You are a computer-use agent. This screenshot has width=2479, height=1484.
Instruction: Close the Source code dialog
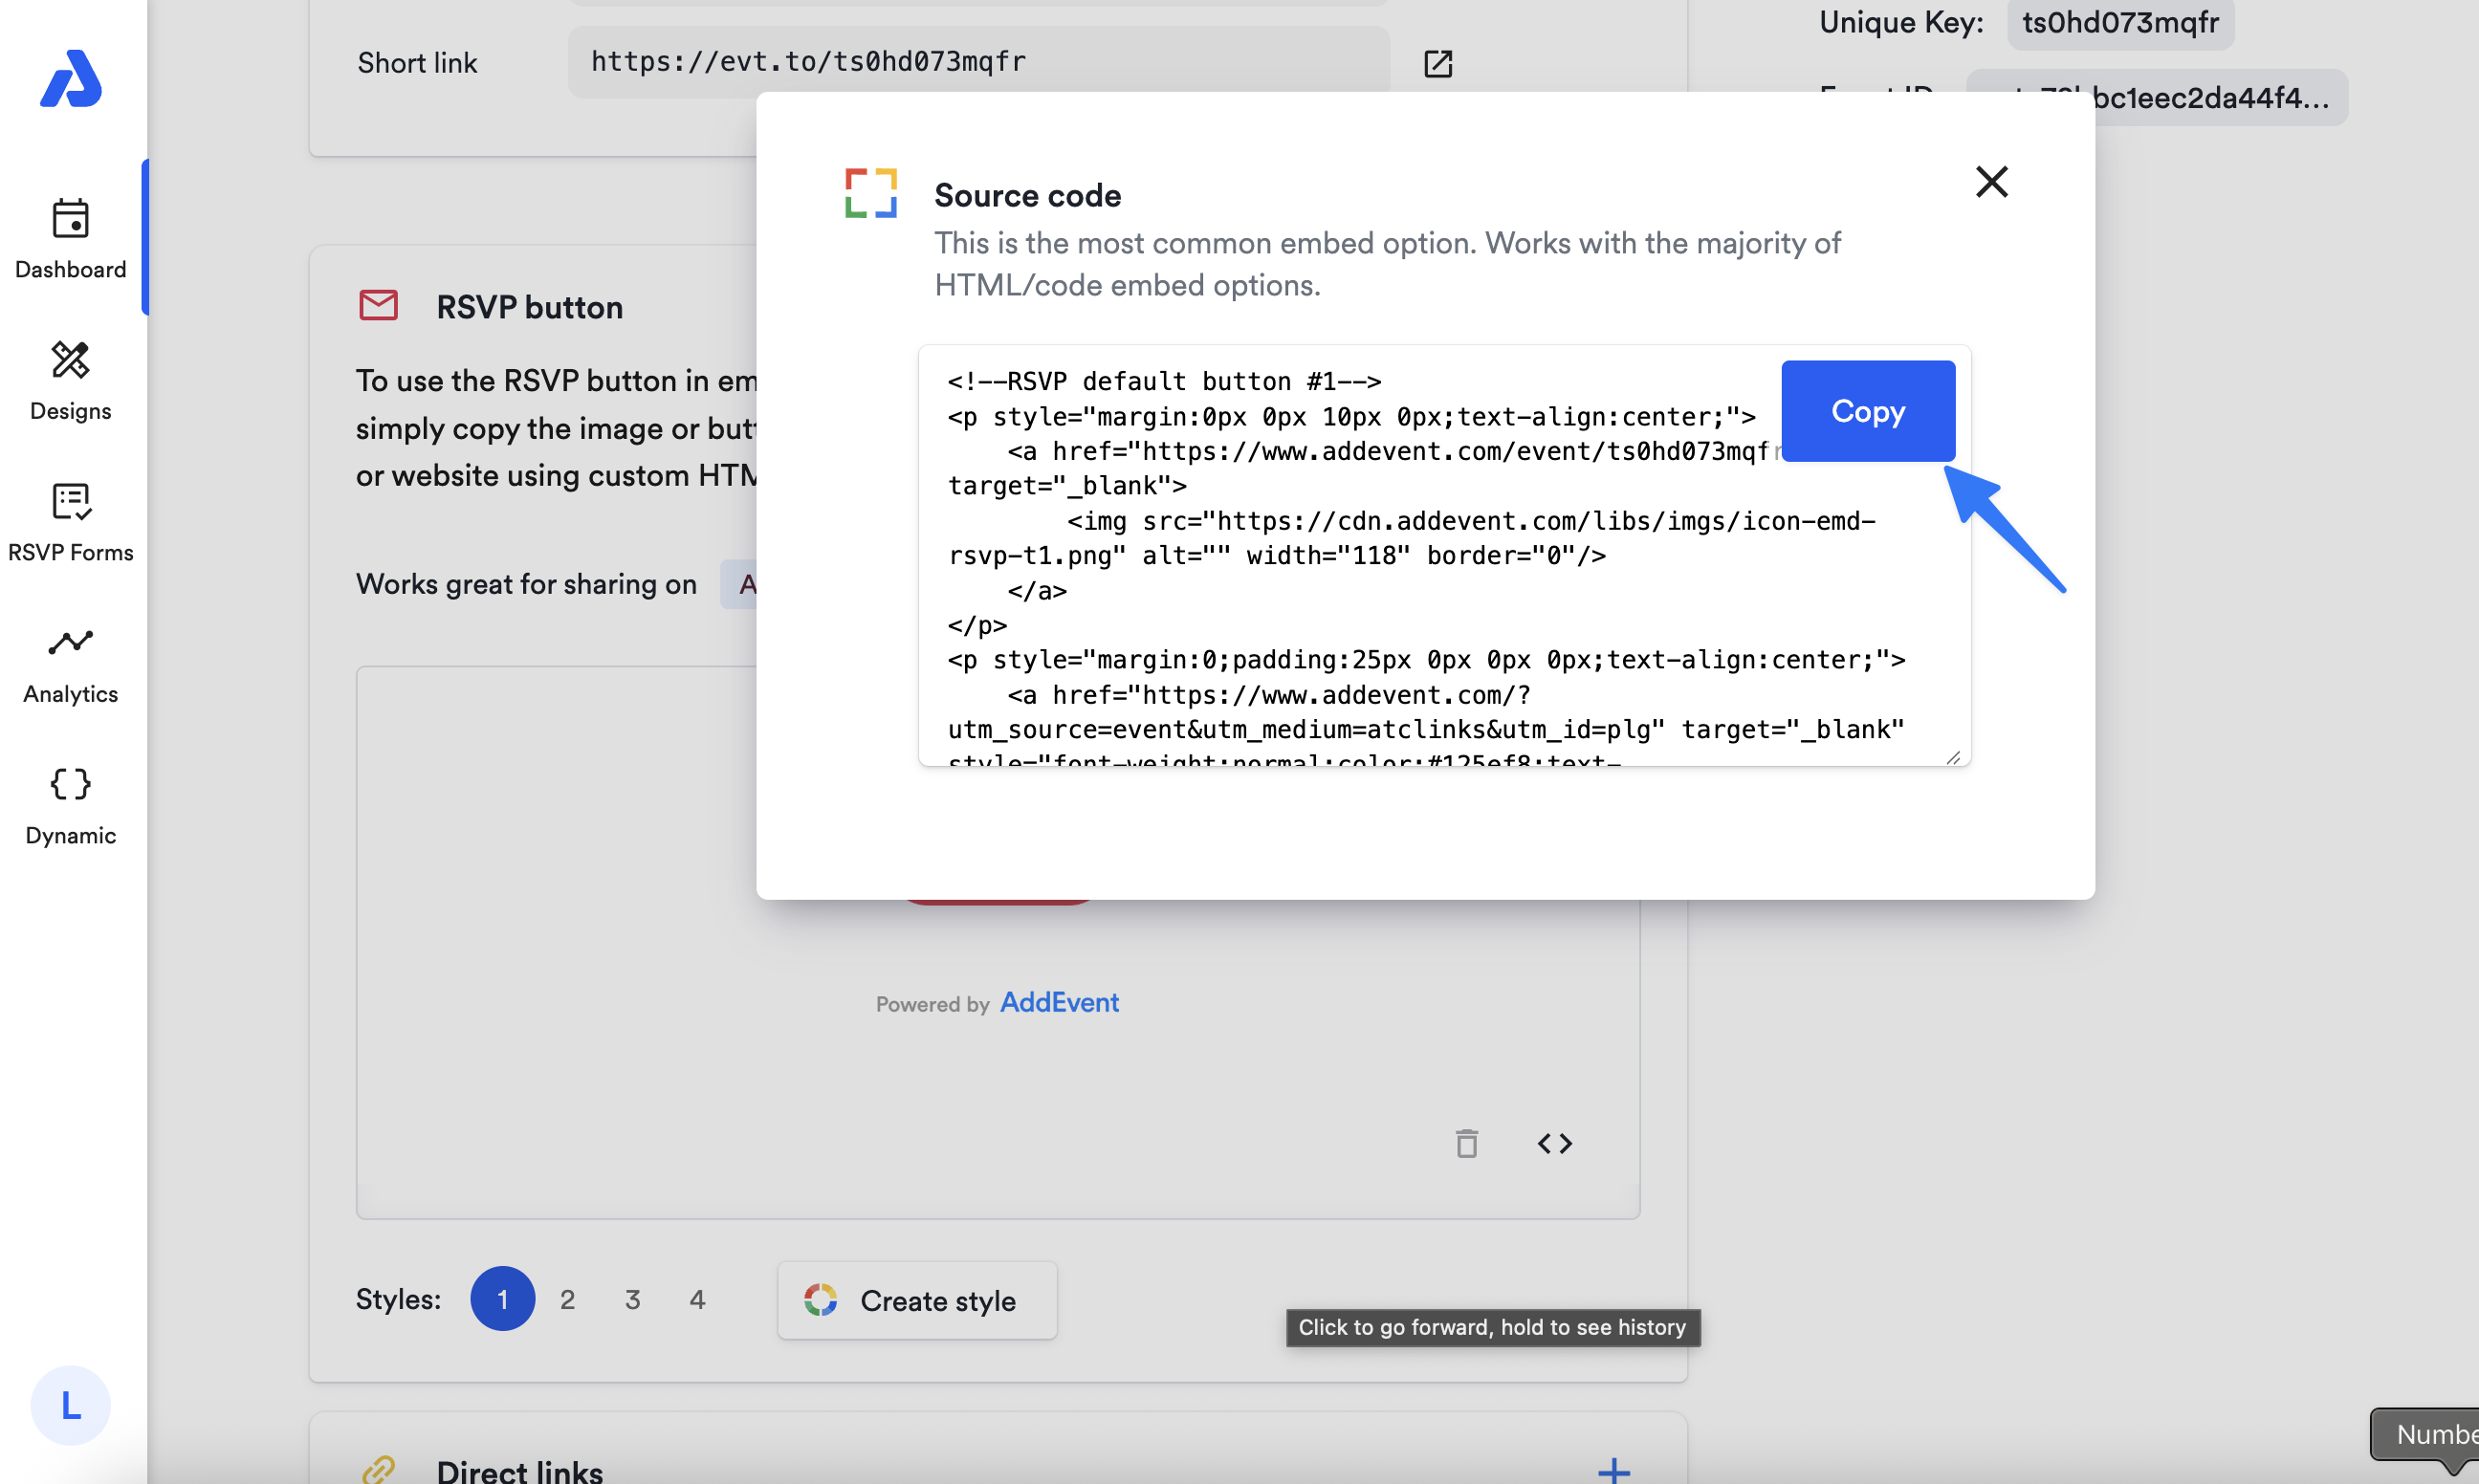click(x=1991, y=182)
